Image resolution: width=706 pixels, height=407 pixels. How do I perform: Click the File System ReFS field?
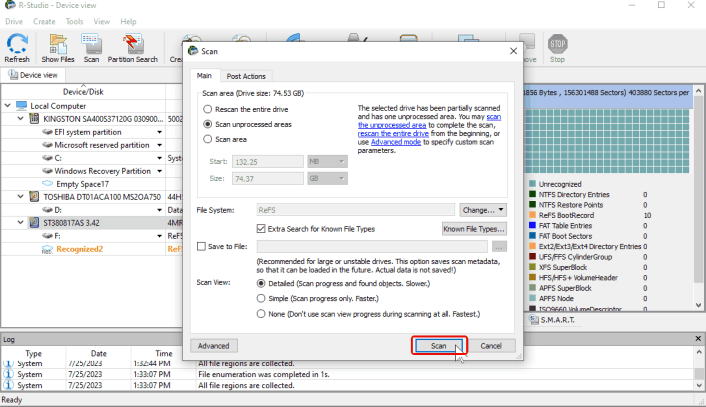pos(356,210)
